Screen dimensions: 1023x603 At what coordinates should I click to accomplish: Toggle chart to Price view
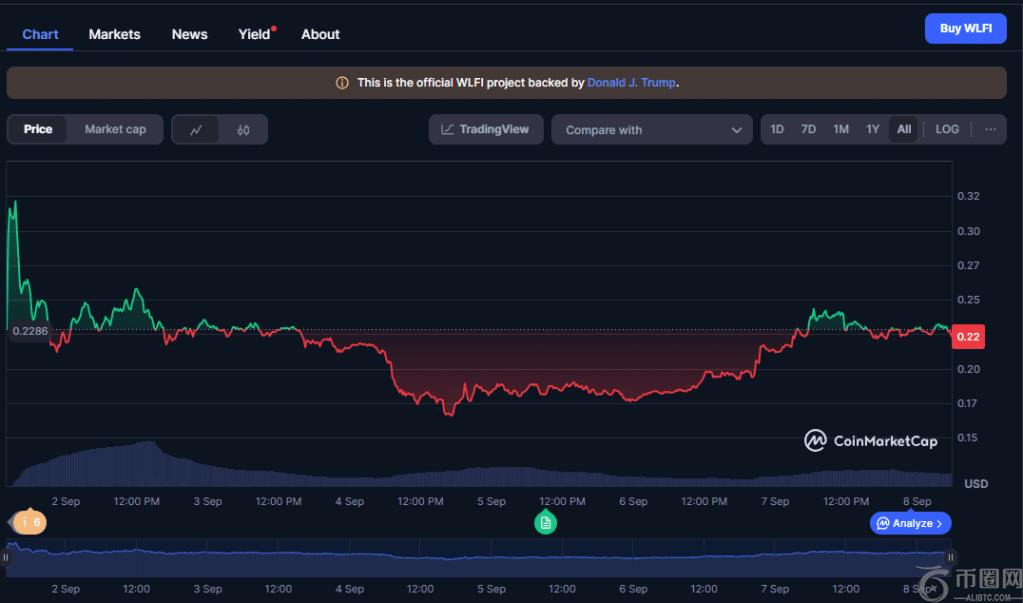(38, 129)
